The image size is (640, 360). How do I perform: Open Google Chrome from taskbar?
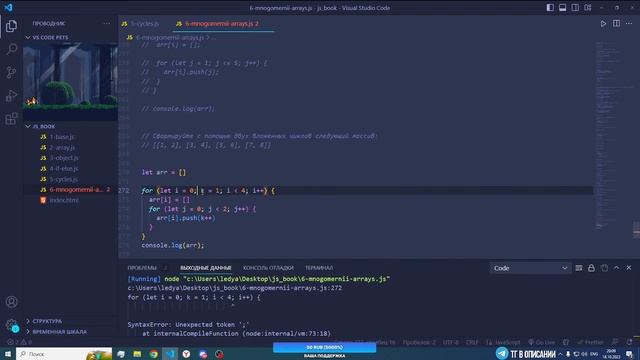pyautogui.click(x=153, y=354)
